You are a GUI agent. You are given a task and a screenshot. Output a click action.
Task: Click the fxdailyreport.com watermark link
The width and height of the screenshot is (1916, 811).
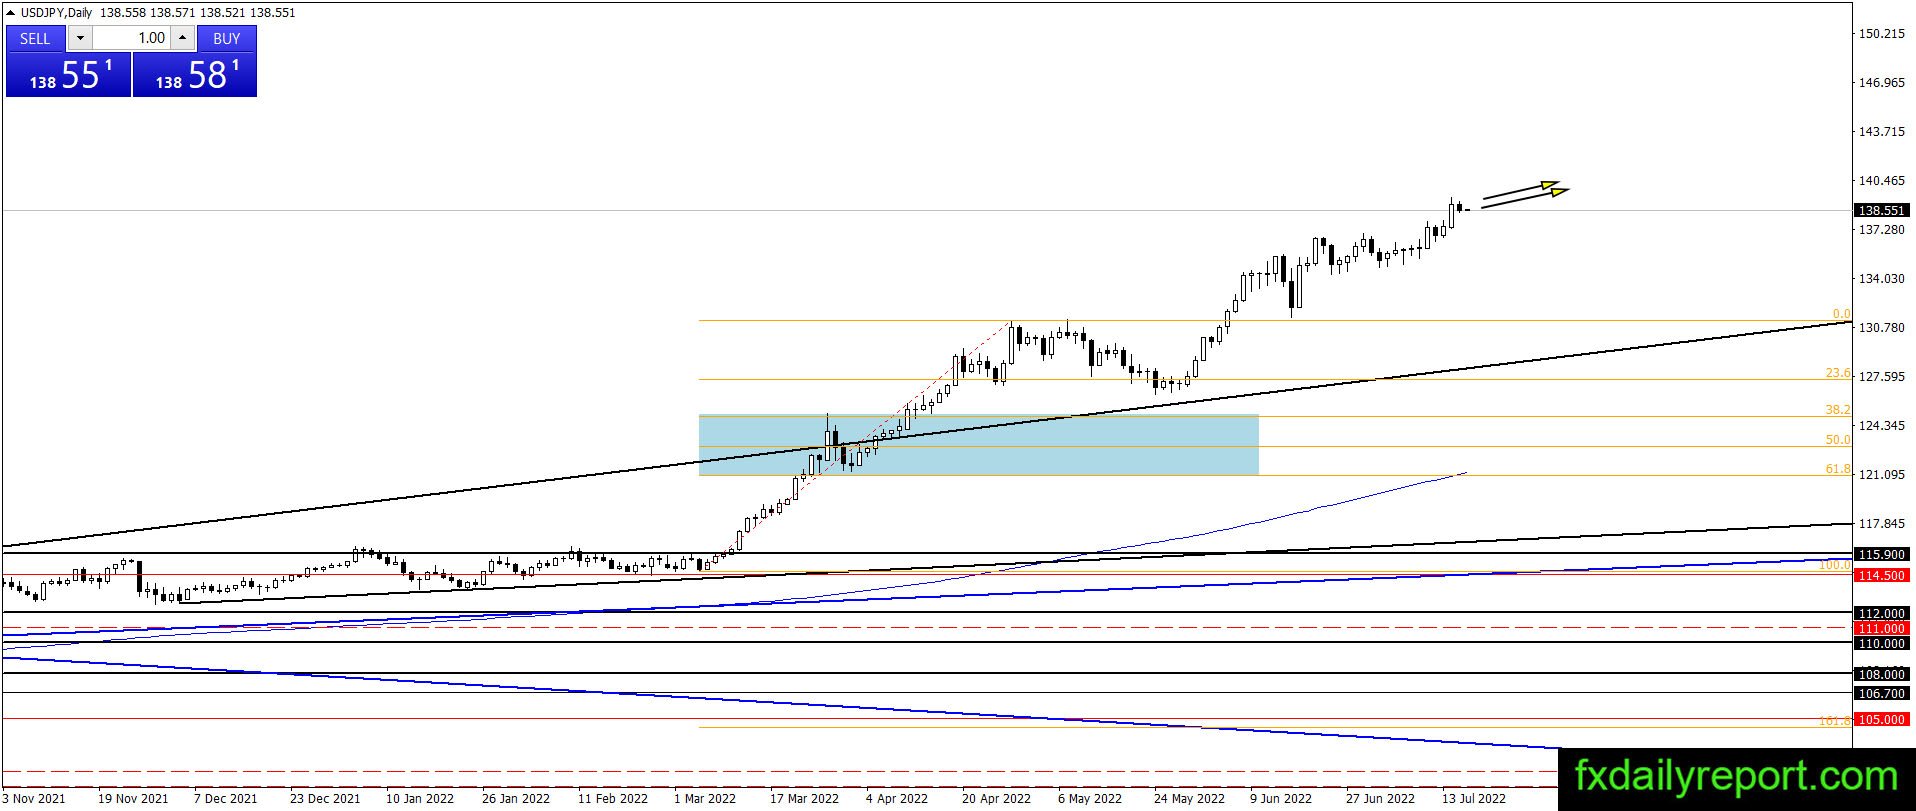tap(1736, 776)
